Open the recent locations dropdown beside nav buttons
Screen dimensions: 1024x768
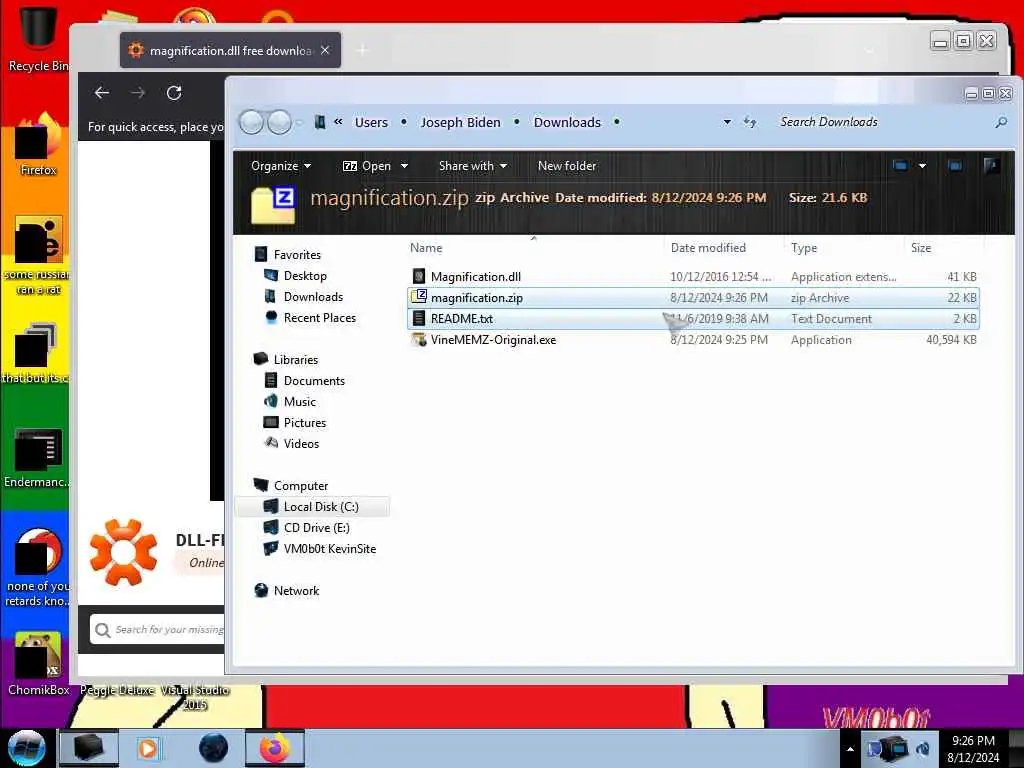(x=299, y=122)
